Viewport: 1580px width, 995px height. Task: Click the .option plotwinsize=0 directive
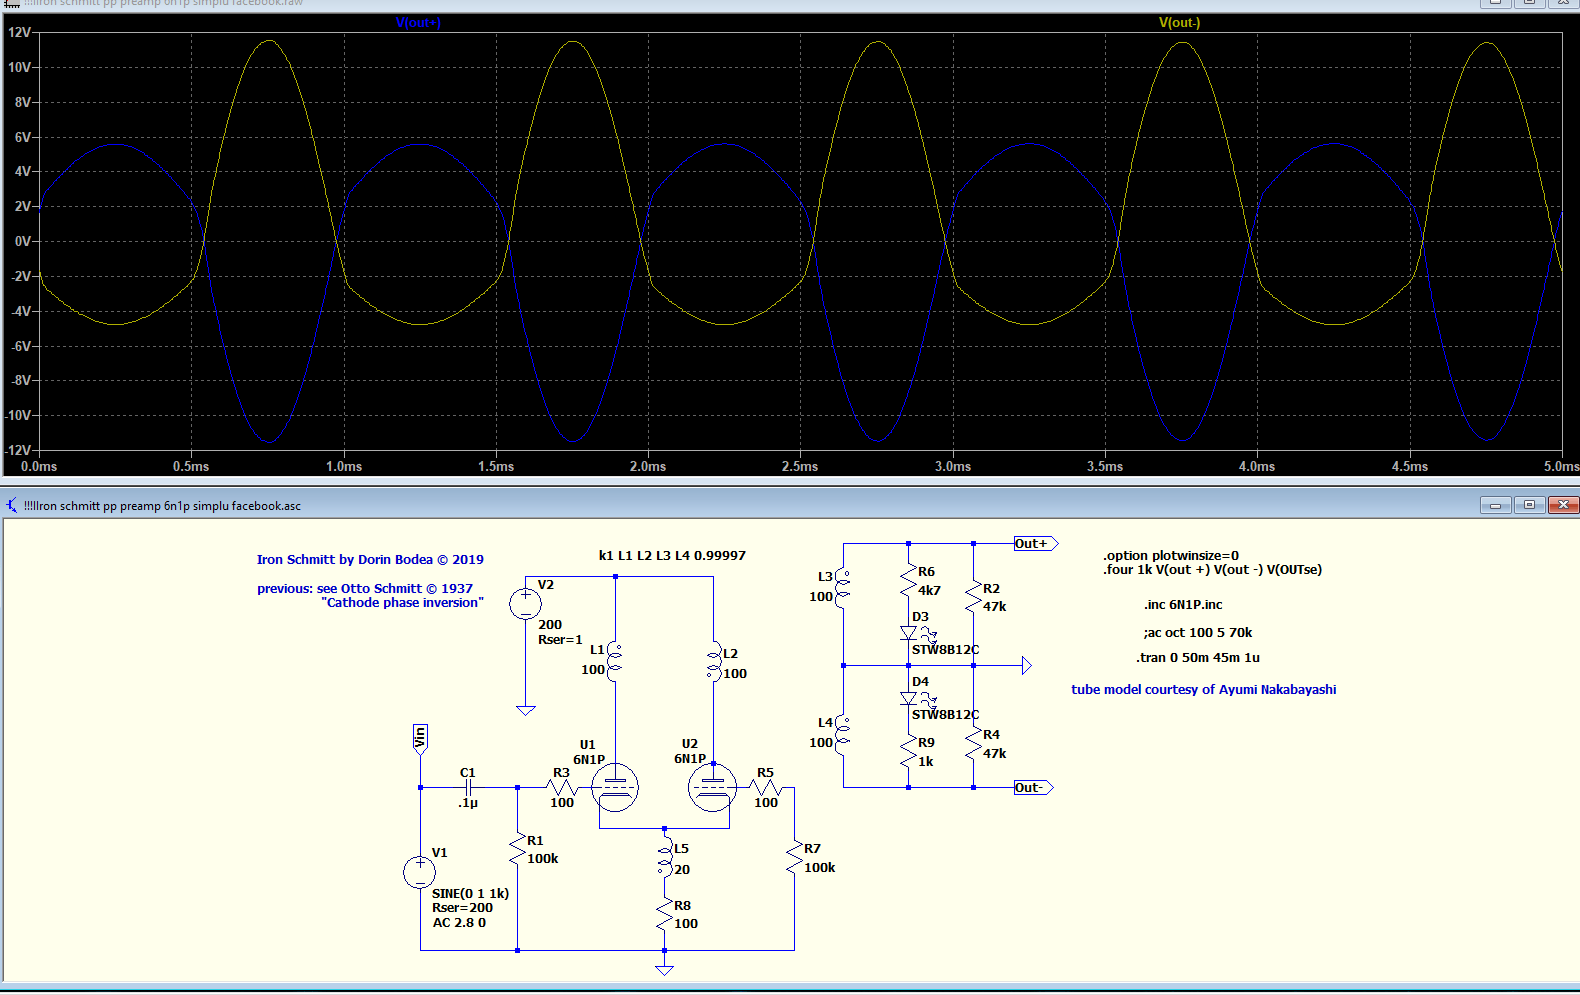tap(1171, 556)
